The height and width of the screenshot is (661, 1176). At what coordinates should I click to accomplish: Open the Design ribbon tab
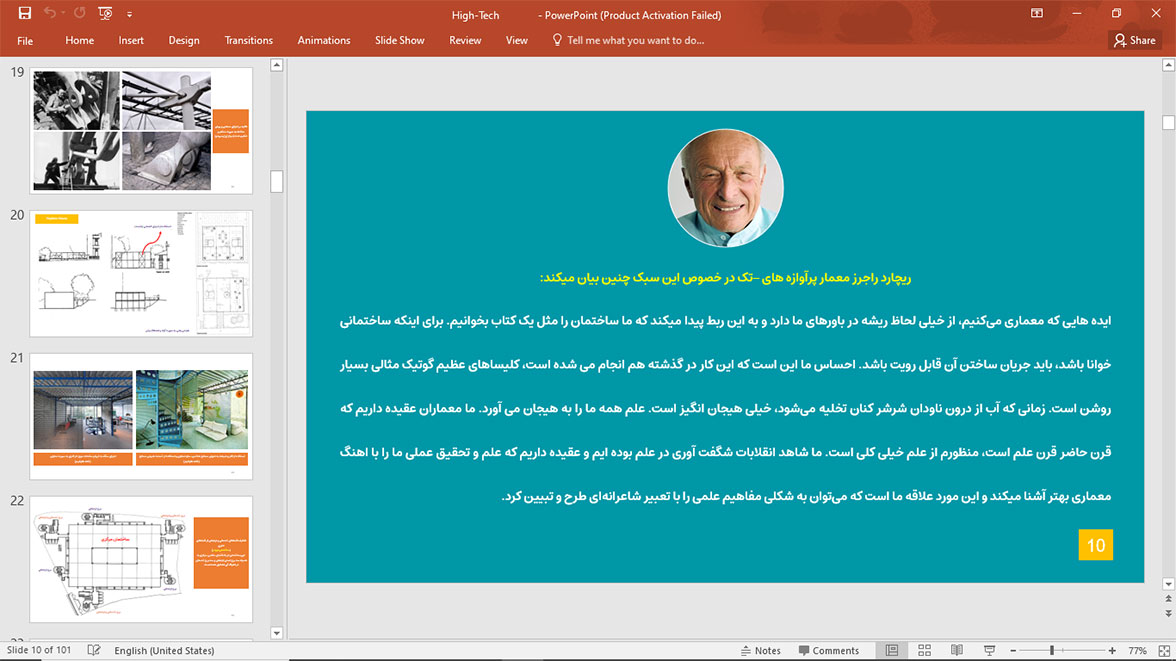tap(184, 41)
